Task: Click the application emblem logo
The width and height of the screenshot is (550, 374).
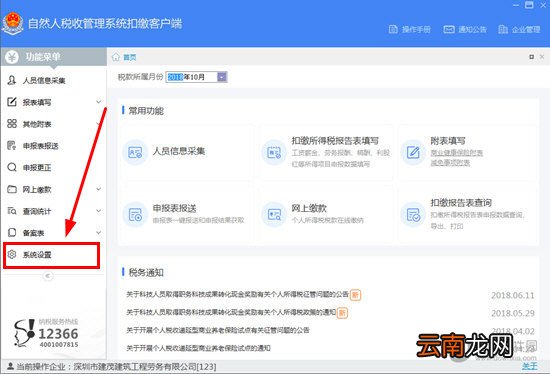Action: click(x=13, y=24)
